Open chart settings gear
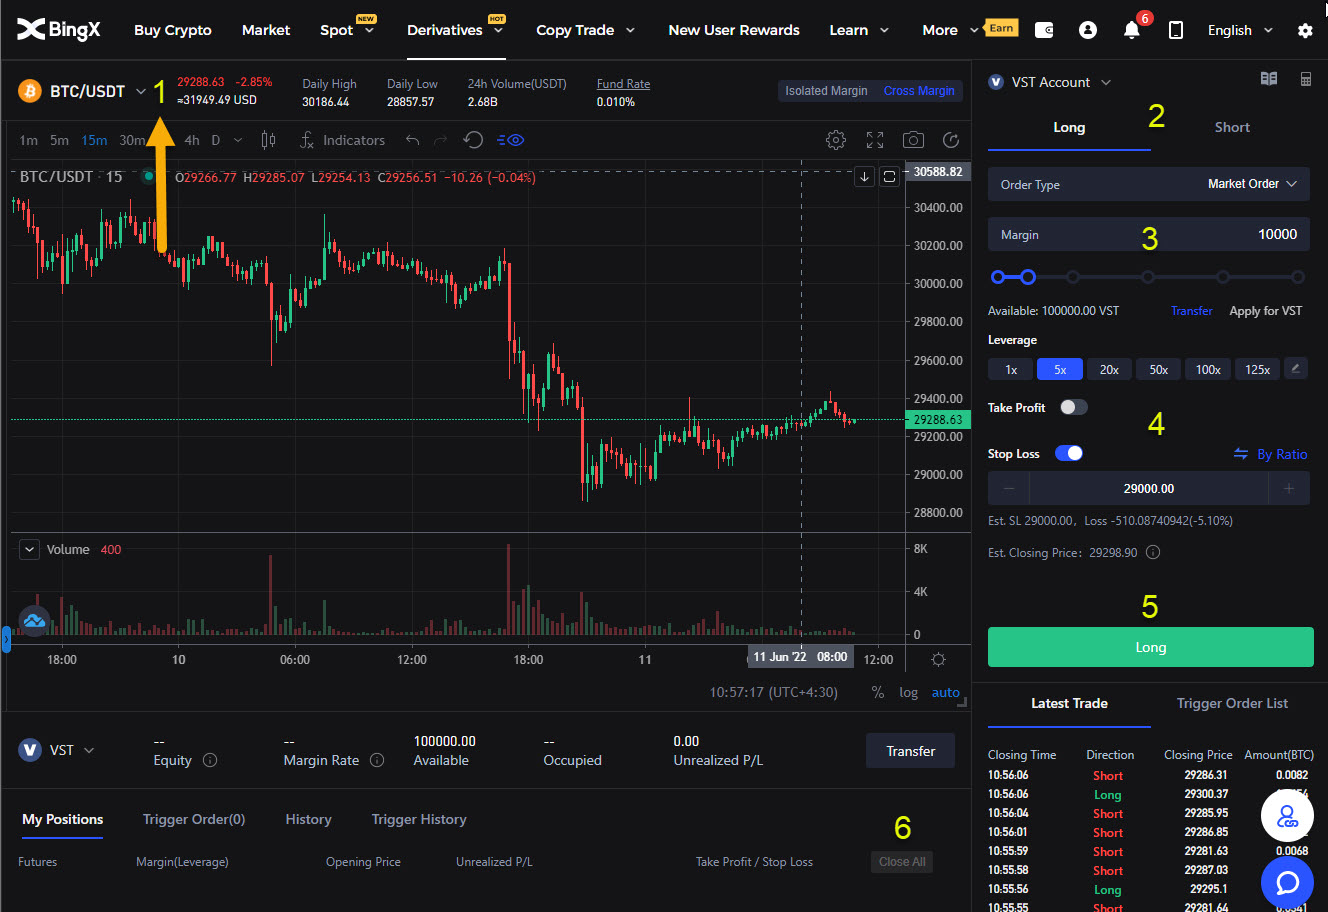 (836, 140)
